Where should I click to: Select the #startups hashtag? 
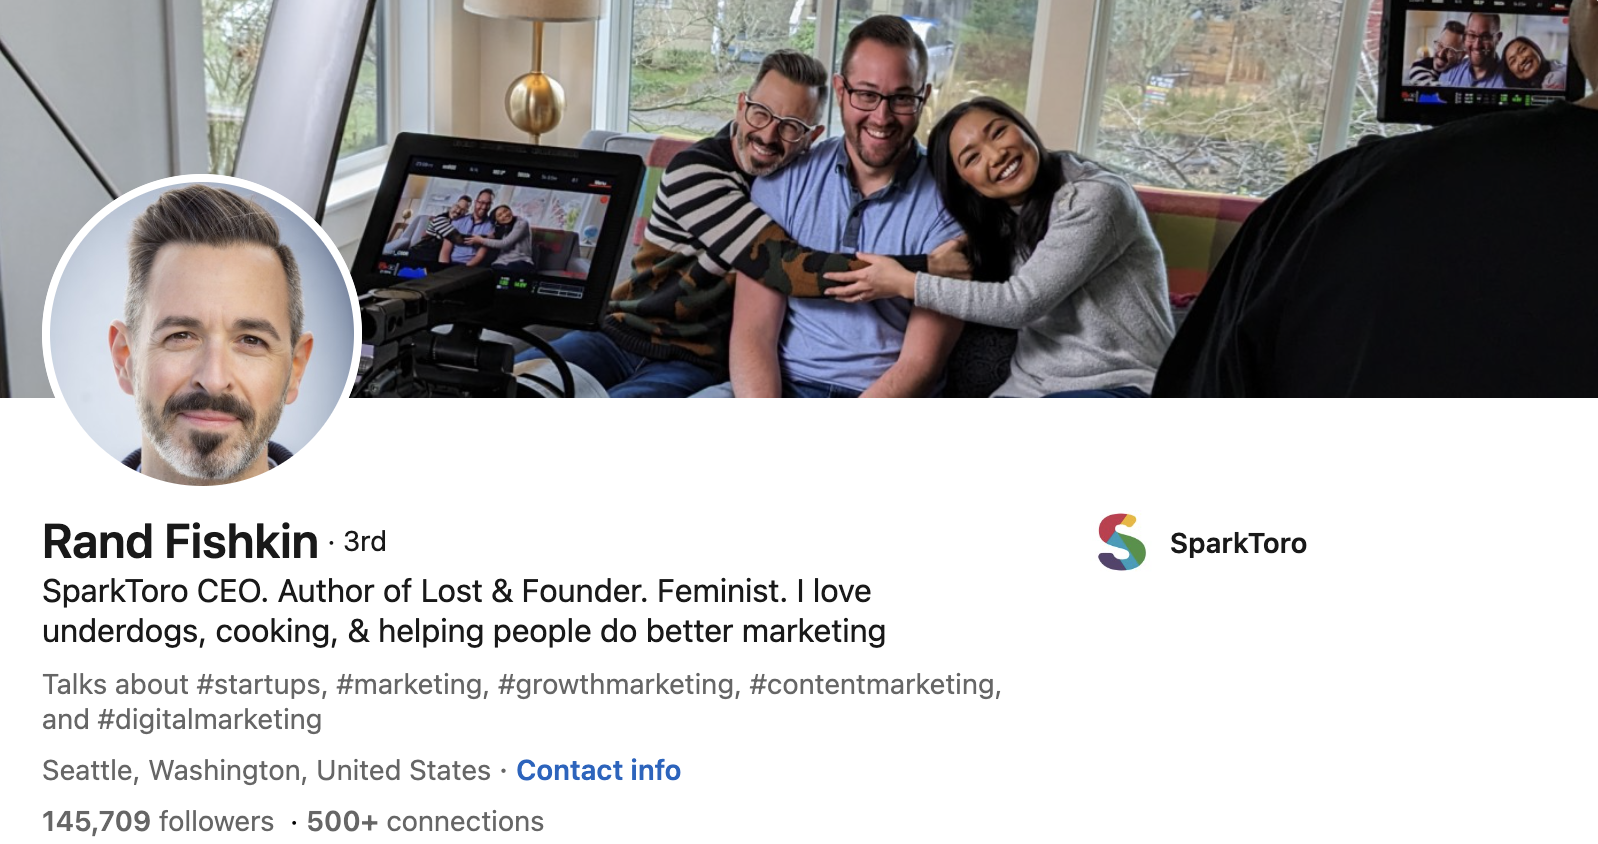(x=260, y=684)
